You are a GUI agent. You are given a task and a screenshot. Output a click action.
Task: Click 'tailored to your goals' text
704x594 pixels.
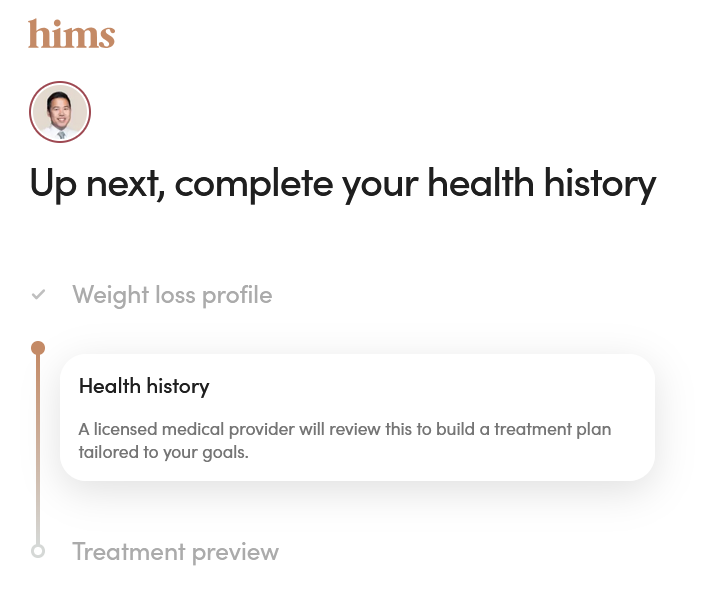pos(162,452)
